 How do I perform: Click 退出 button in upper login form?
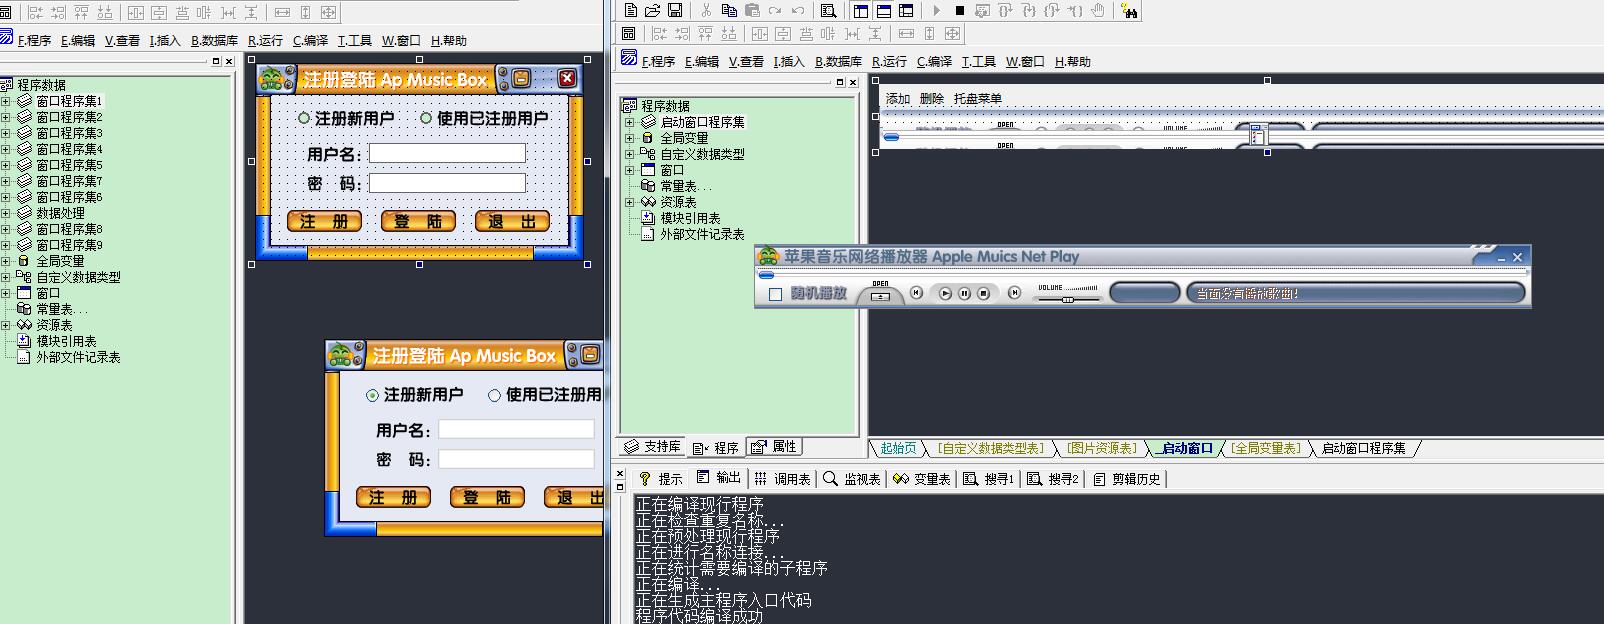pos(512,221)
